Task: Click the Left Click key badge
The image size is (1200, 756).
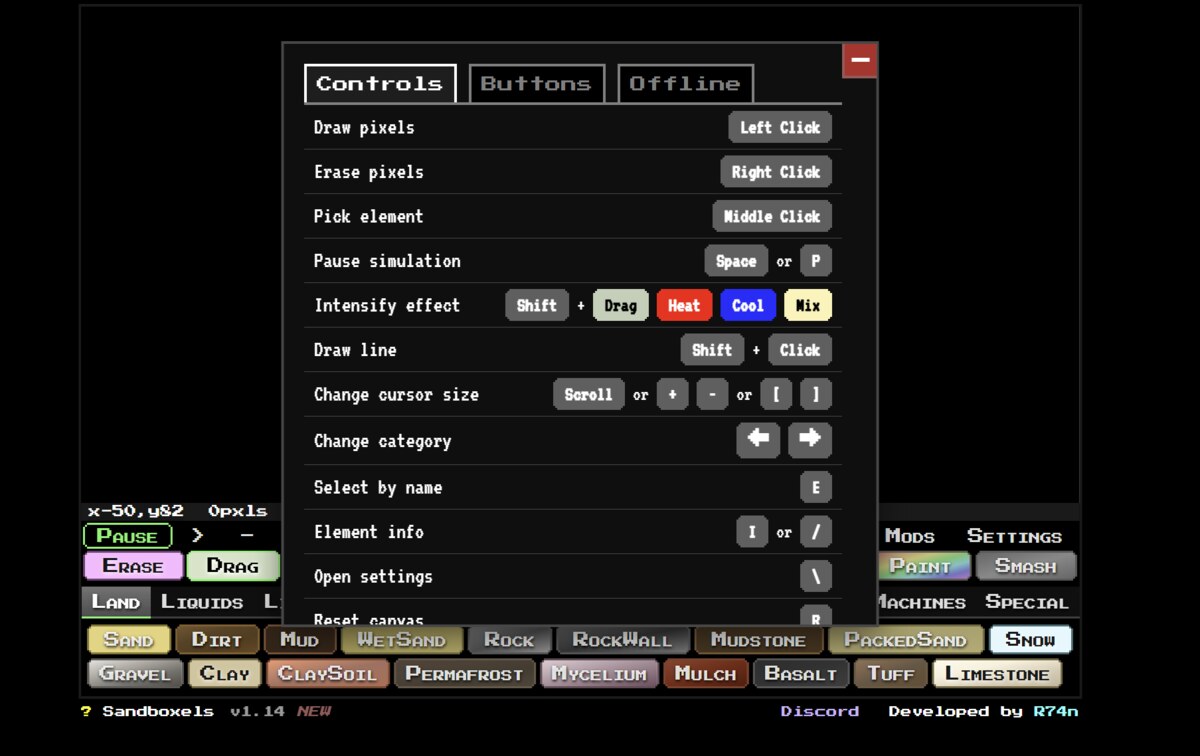Action: [780, 127]
